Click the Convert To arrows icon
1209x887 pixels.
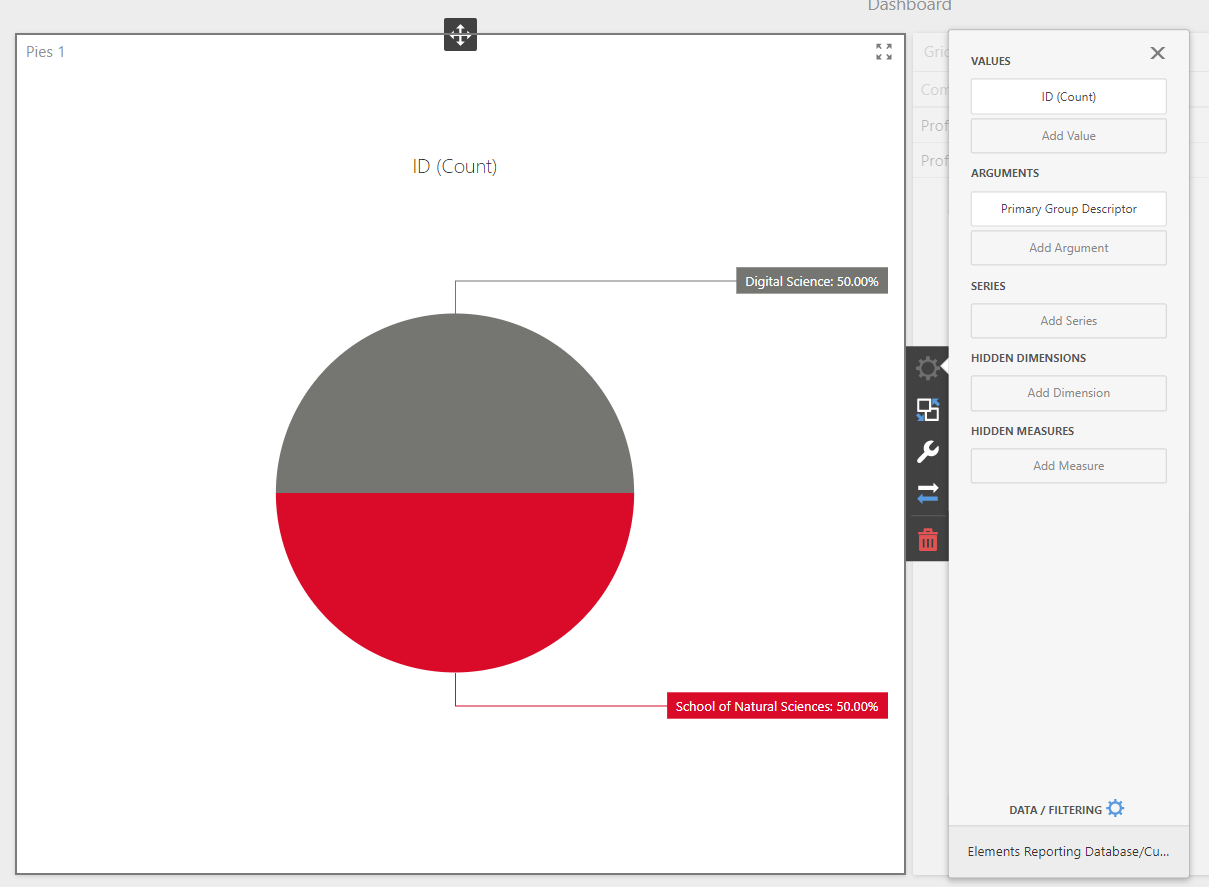[927, 493]
